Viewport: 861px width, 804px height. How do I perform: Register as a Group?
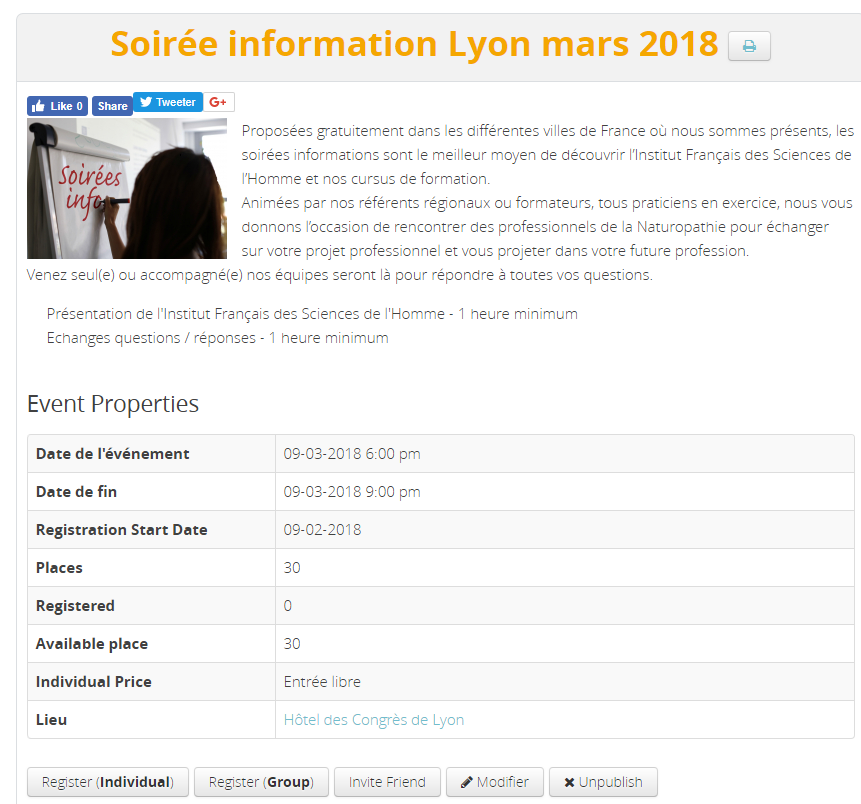[x=261, y=782]
